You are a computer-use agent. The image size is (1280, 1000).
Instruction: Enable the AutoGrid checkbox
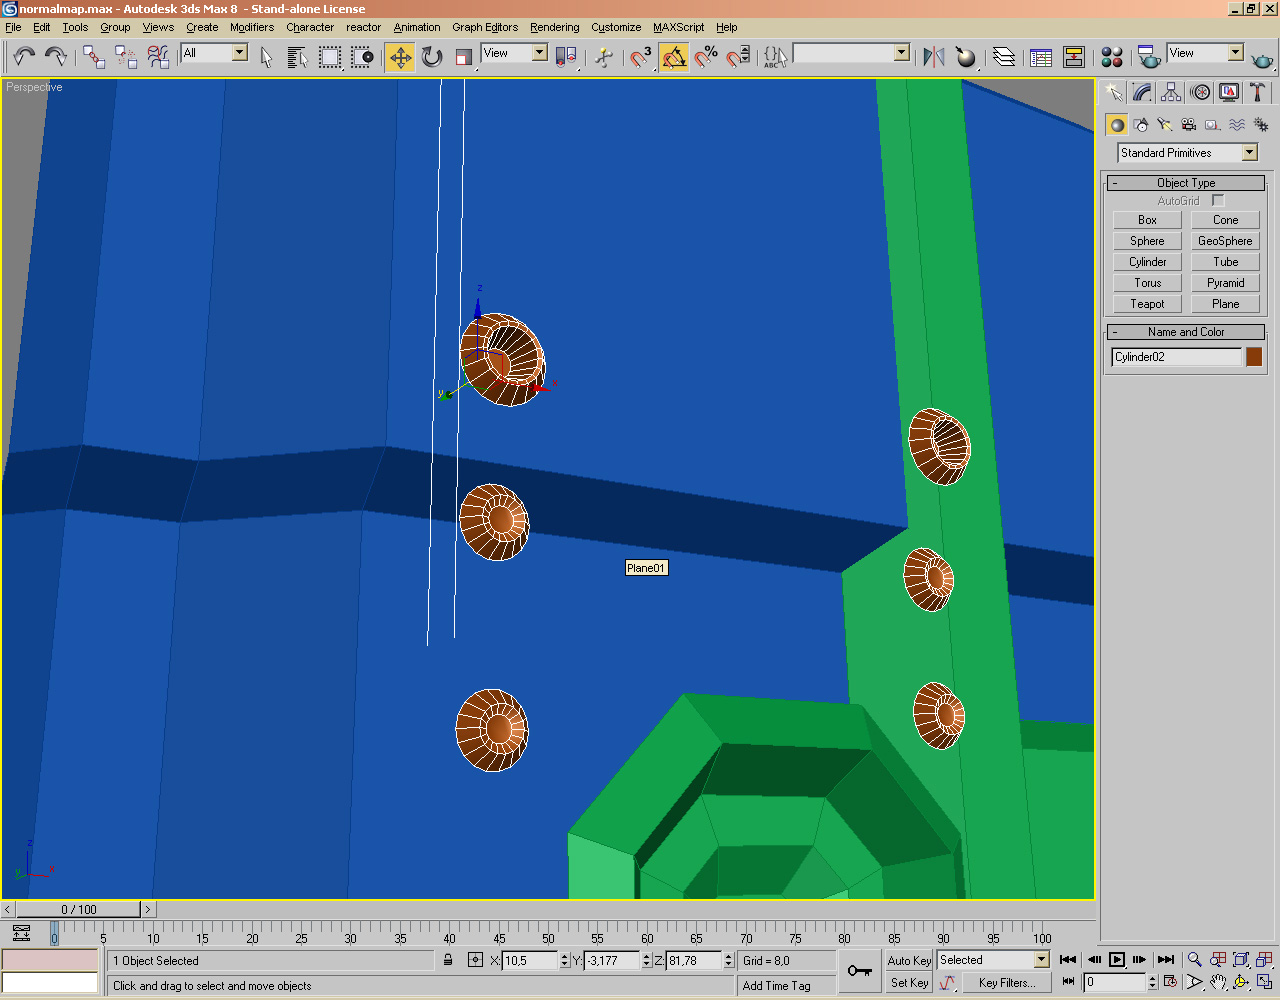[x=1216, y=200]
